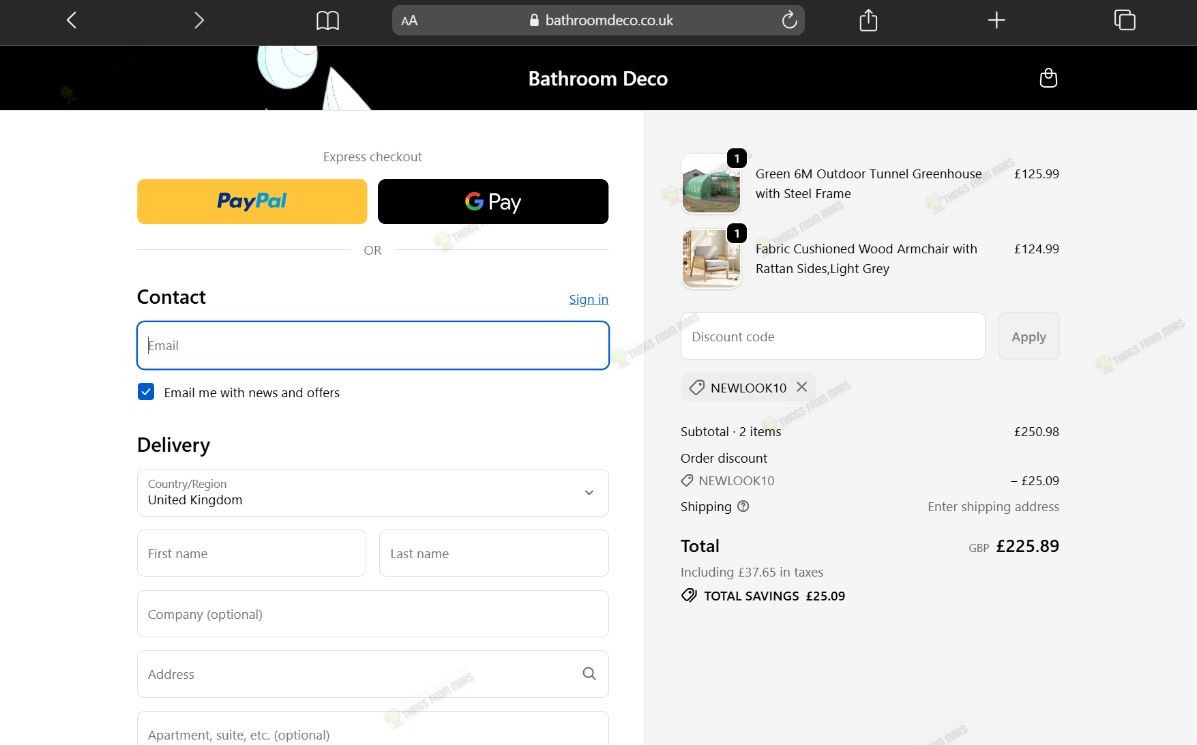Click the Including £37.65 in taxes text
Image resolution: width=1197 pixels, height=745 pixels.
coord(752,572)
